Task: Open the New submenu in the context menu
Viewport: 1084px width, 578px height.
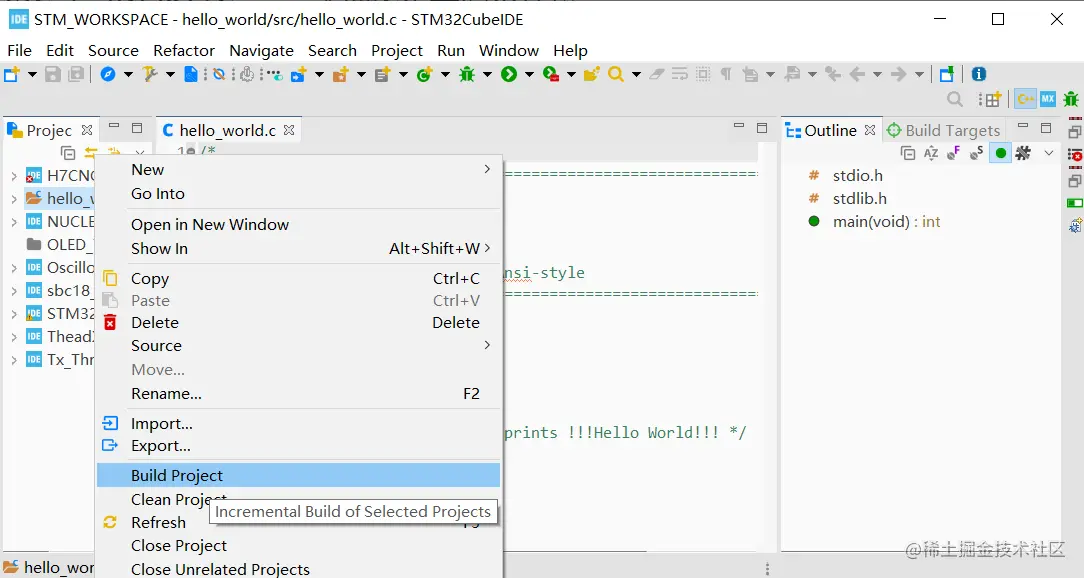Action: pyautogui.click(x=298, y=169)
